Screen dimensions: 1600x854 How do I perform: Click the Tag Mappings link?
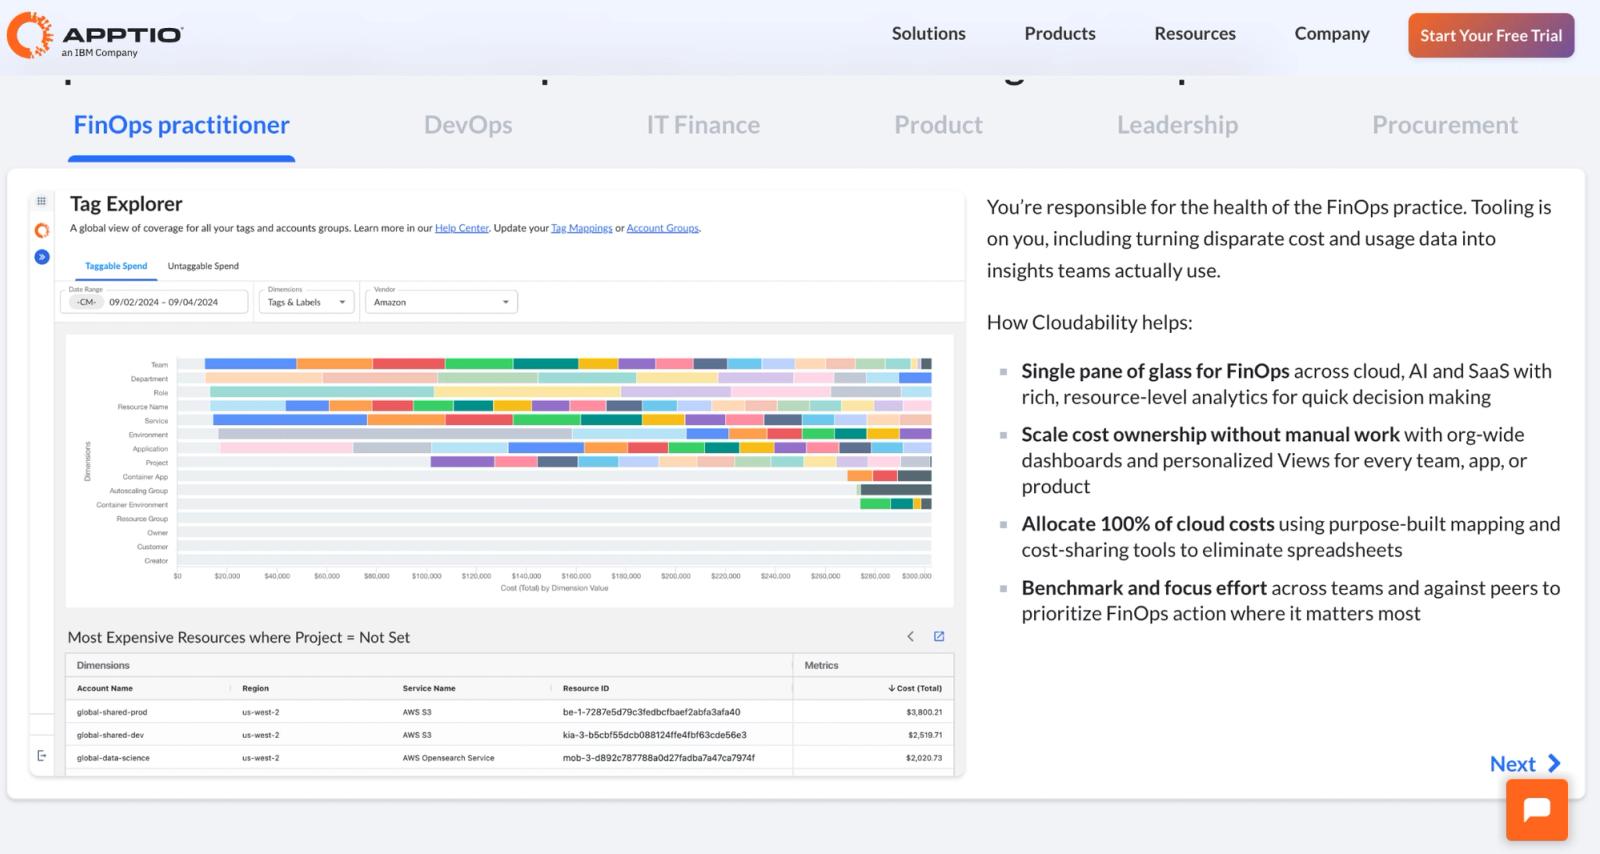click(x=582, y=228)
